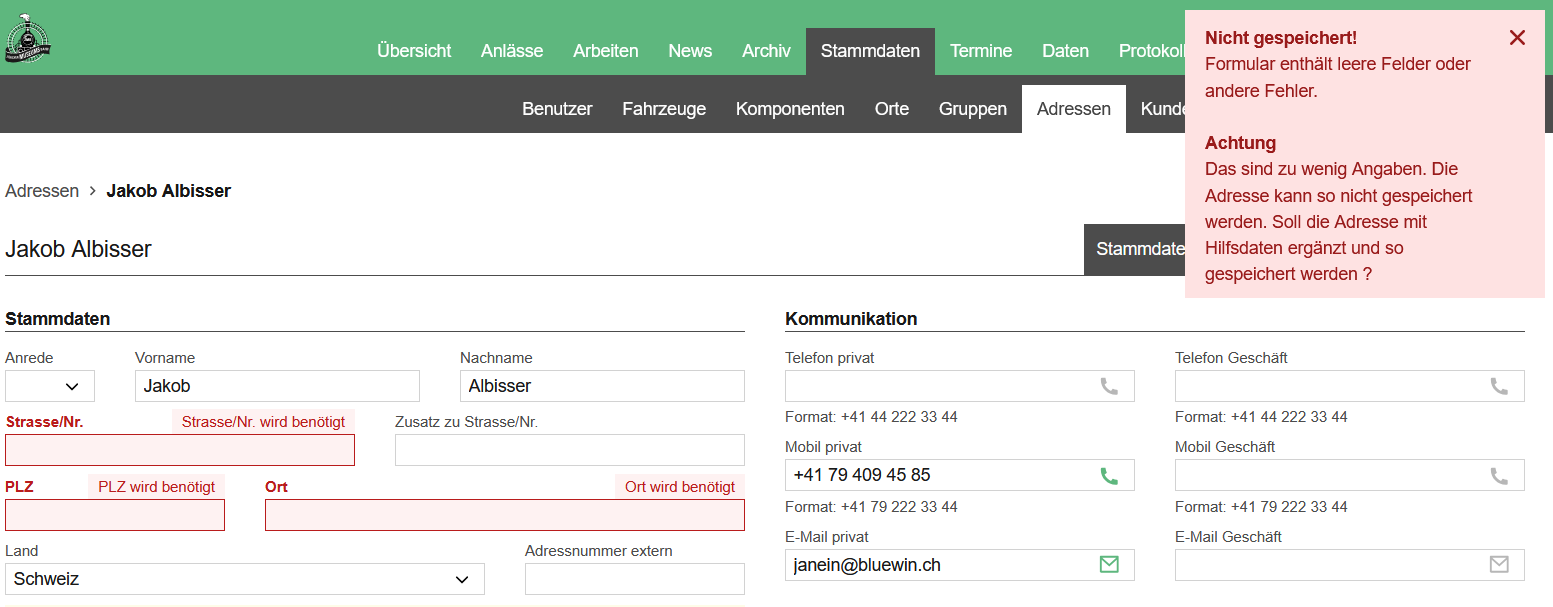Switch to the Termine section

pyautogui.click(x=981, y=50)
